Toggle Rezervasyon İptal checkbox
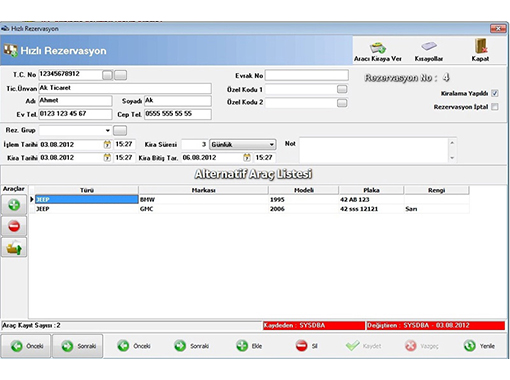Screen dimensions: 510x380 (x=495, y=107)
